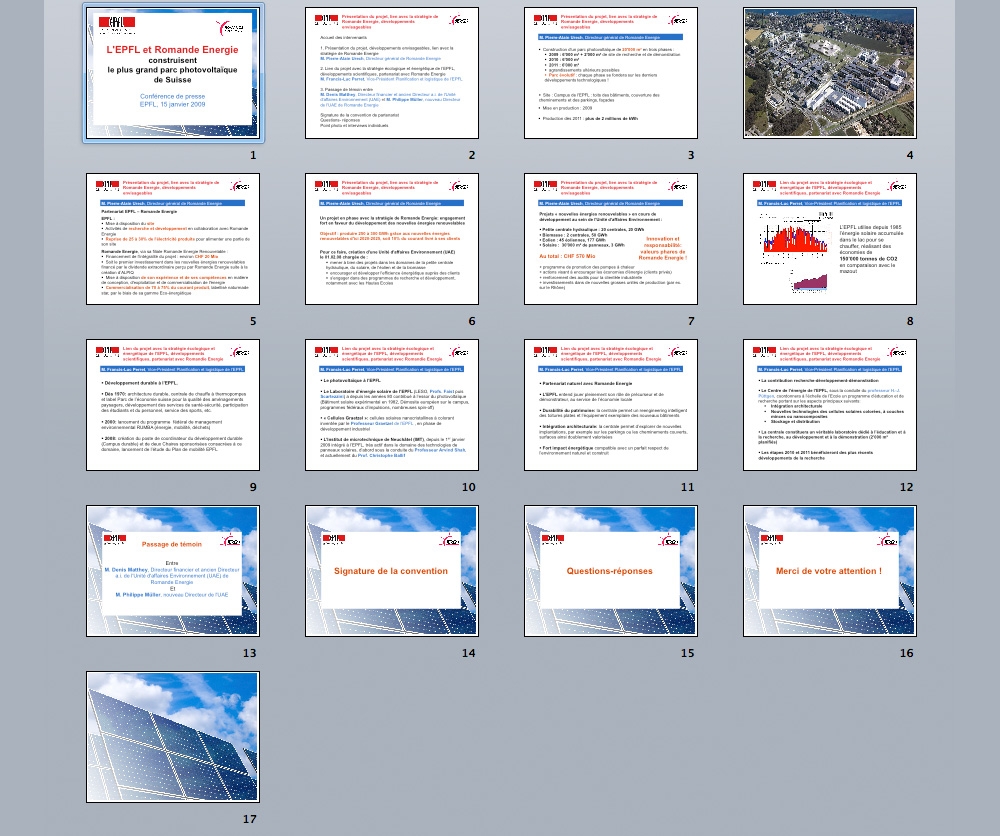The width and height of the screenshot is (1000, 836).
Task: Select the 'Signature de la convention' slide
Action: (392, 571)
